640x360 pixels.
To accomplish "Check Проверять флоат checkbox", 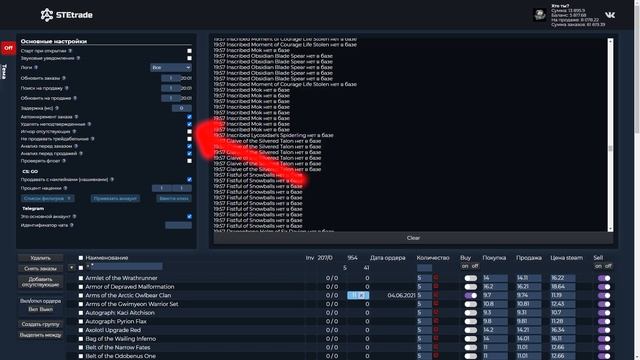I will tap(189, 161).
